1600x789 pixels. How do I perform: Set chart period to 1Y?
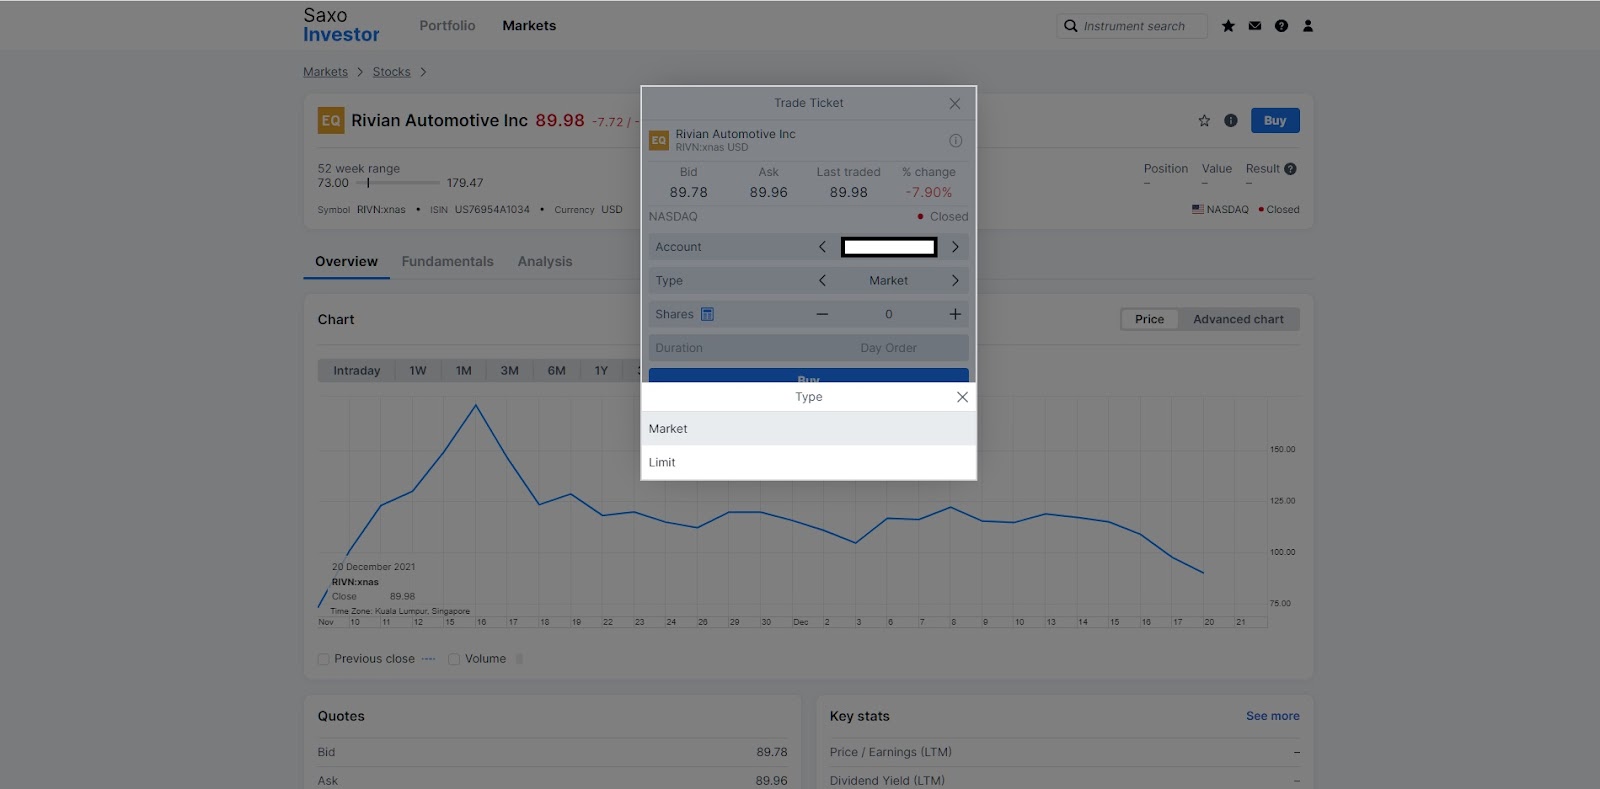[x=602, y=371]
